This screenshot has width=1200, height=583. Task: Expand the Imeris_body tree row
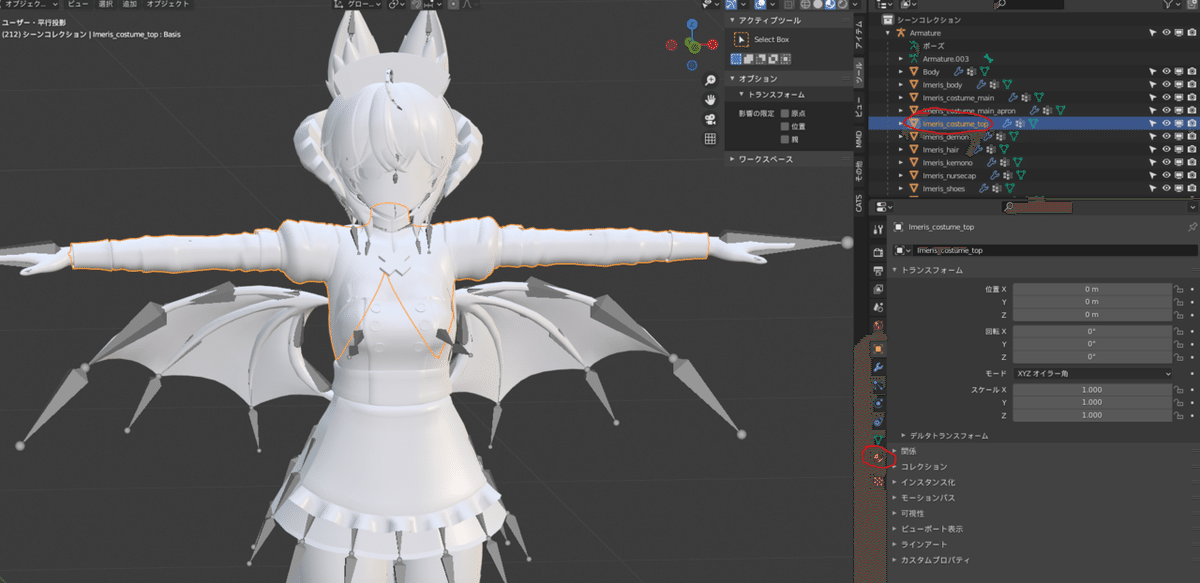(x=900, y=85)
